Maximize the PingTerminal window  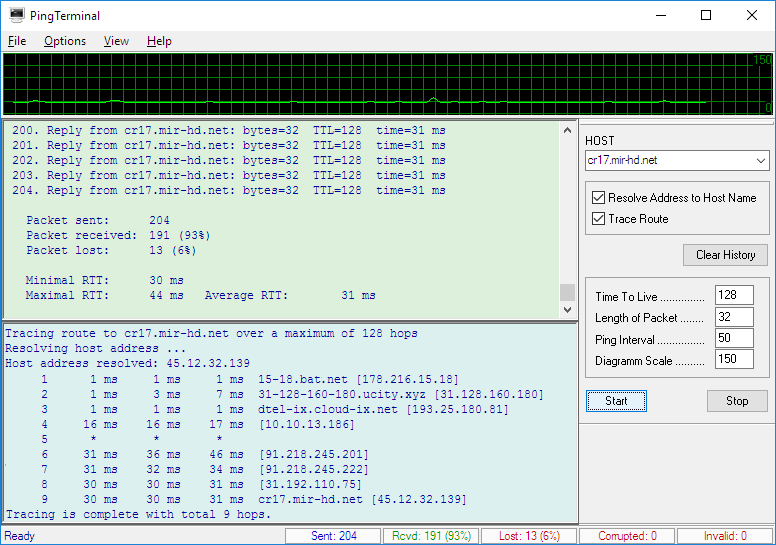pos(706,15)
